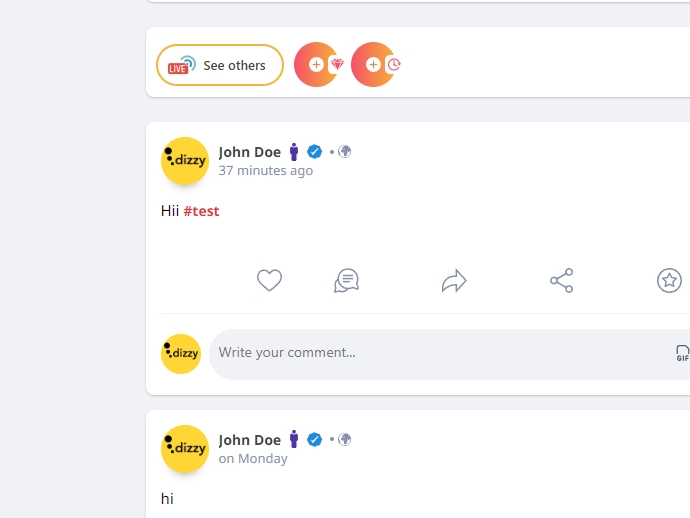Viewport: 690px width, 518px height.
Task: Click the dizzy avatar on the "Hii #test" post
Action: [185, 161]
